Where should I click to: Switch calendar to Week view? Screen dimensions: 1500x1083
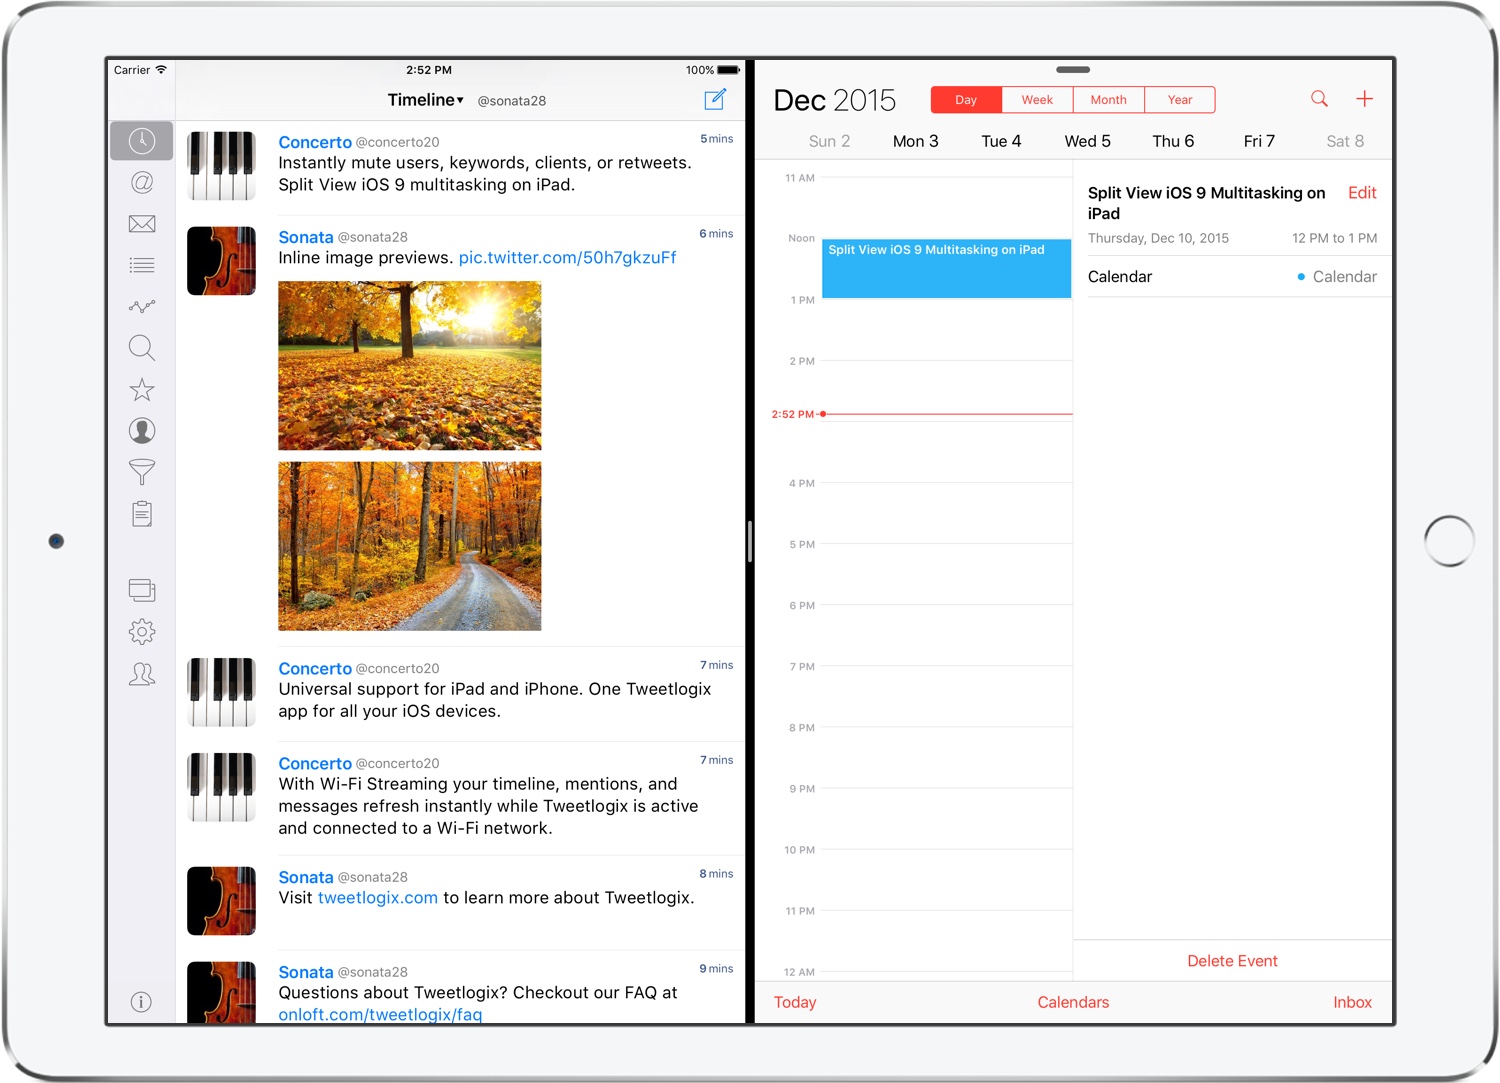coord(1037,100)
